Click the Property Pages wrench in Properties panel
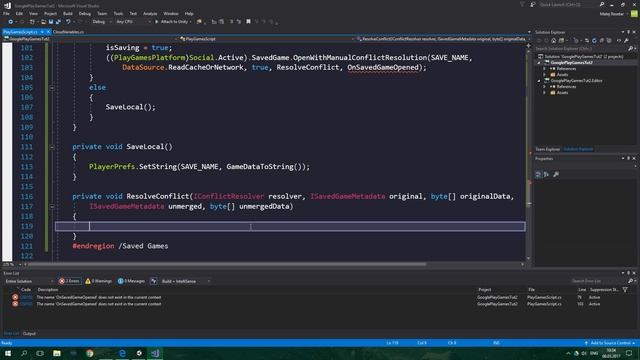640x360 pixels. pos(556,174)
